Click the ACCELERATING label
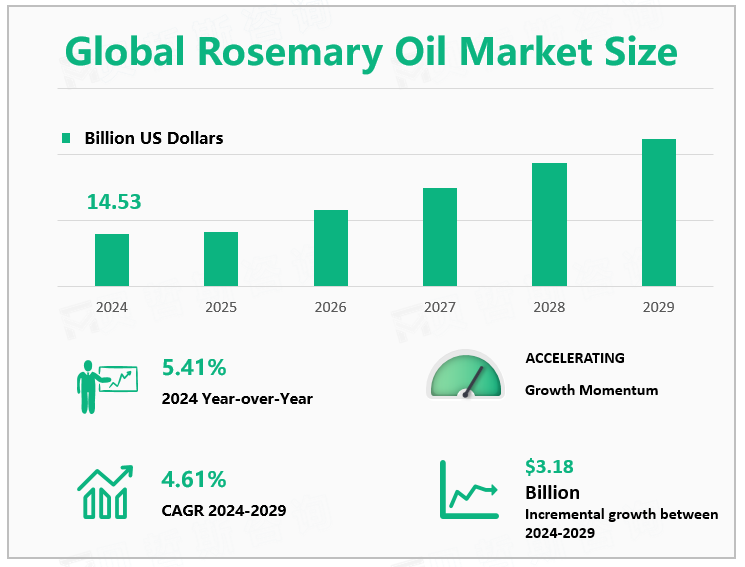The width and height of the screenshot is (745, 567). coord(574,358)
